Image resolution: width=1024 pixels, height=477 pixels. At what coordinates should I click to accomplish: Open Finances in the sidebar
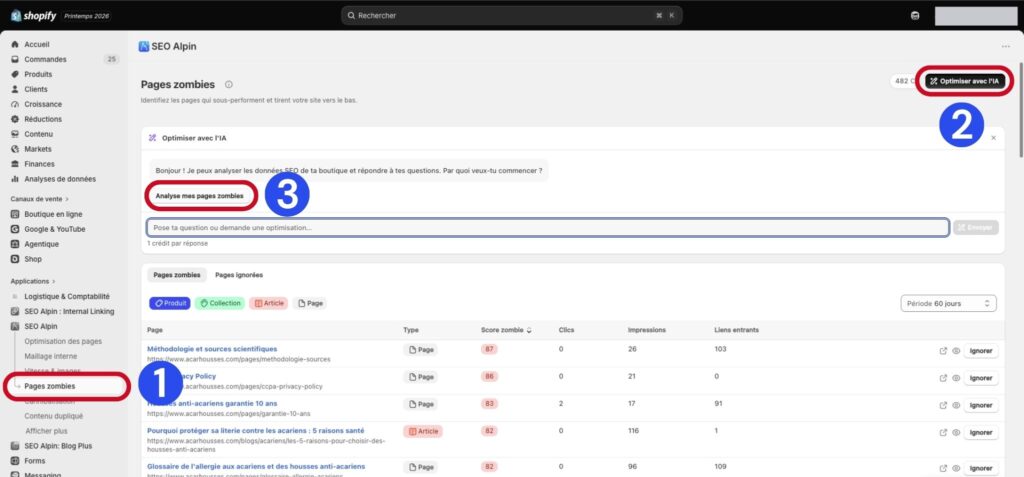[39, 164]
